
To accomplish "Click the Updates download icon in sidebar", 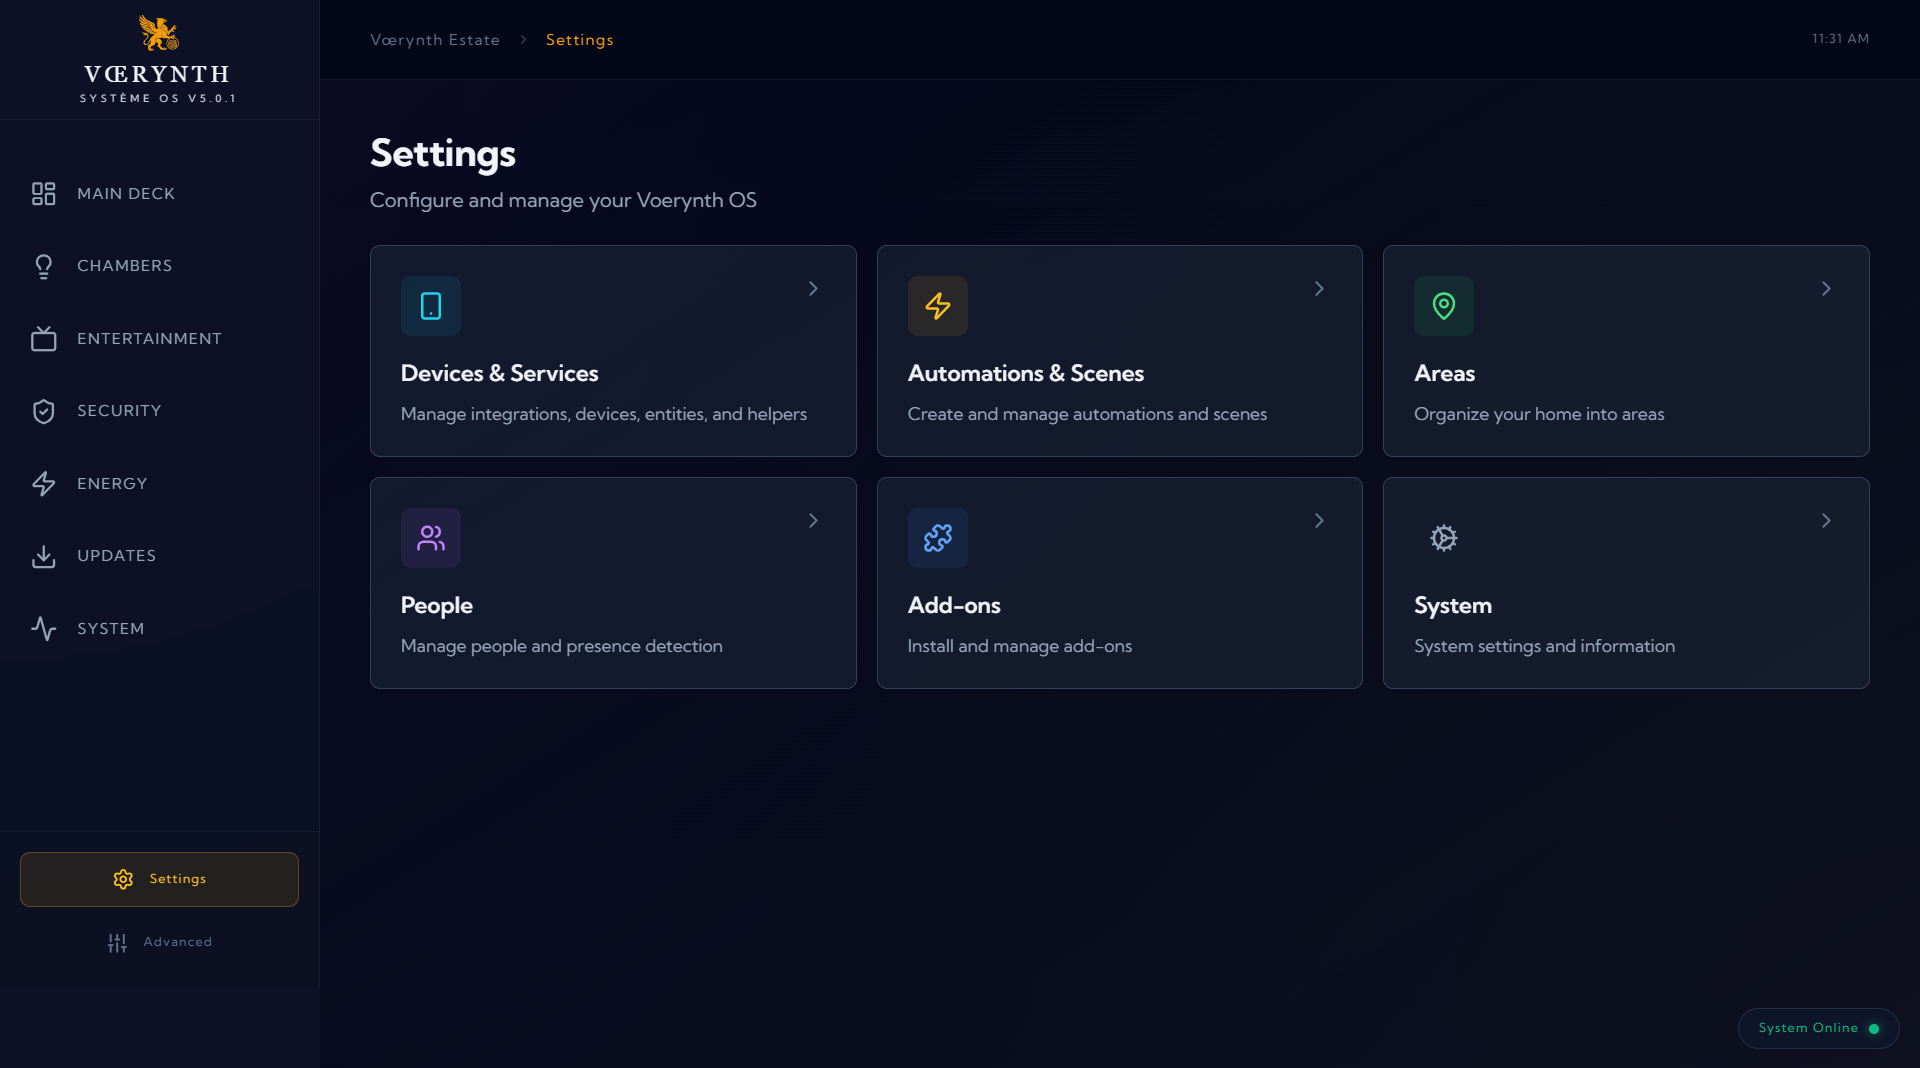I will click(x=44, y=556).
